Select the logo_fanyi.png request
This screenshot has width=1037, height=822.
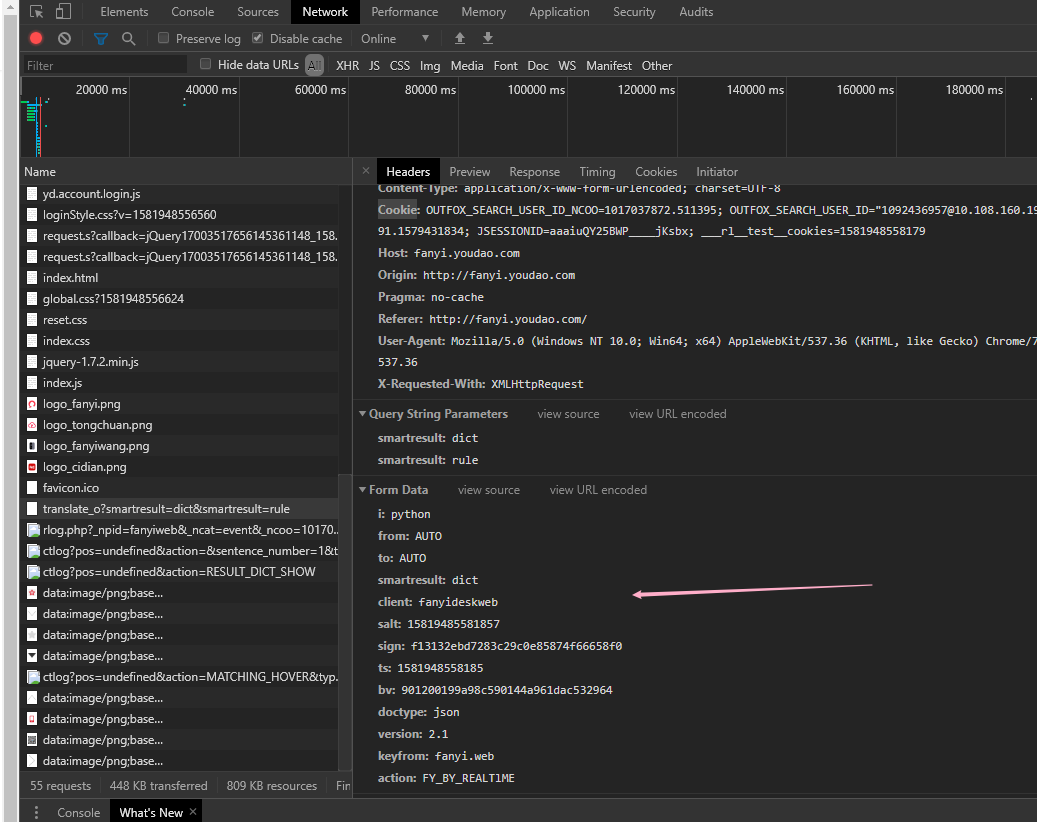(179, 403)
